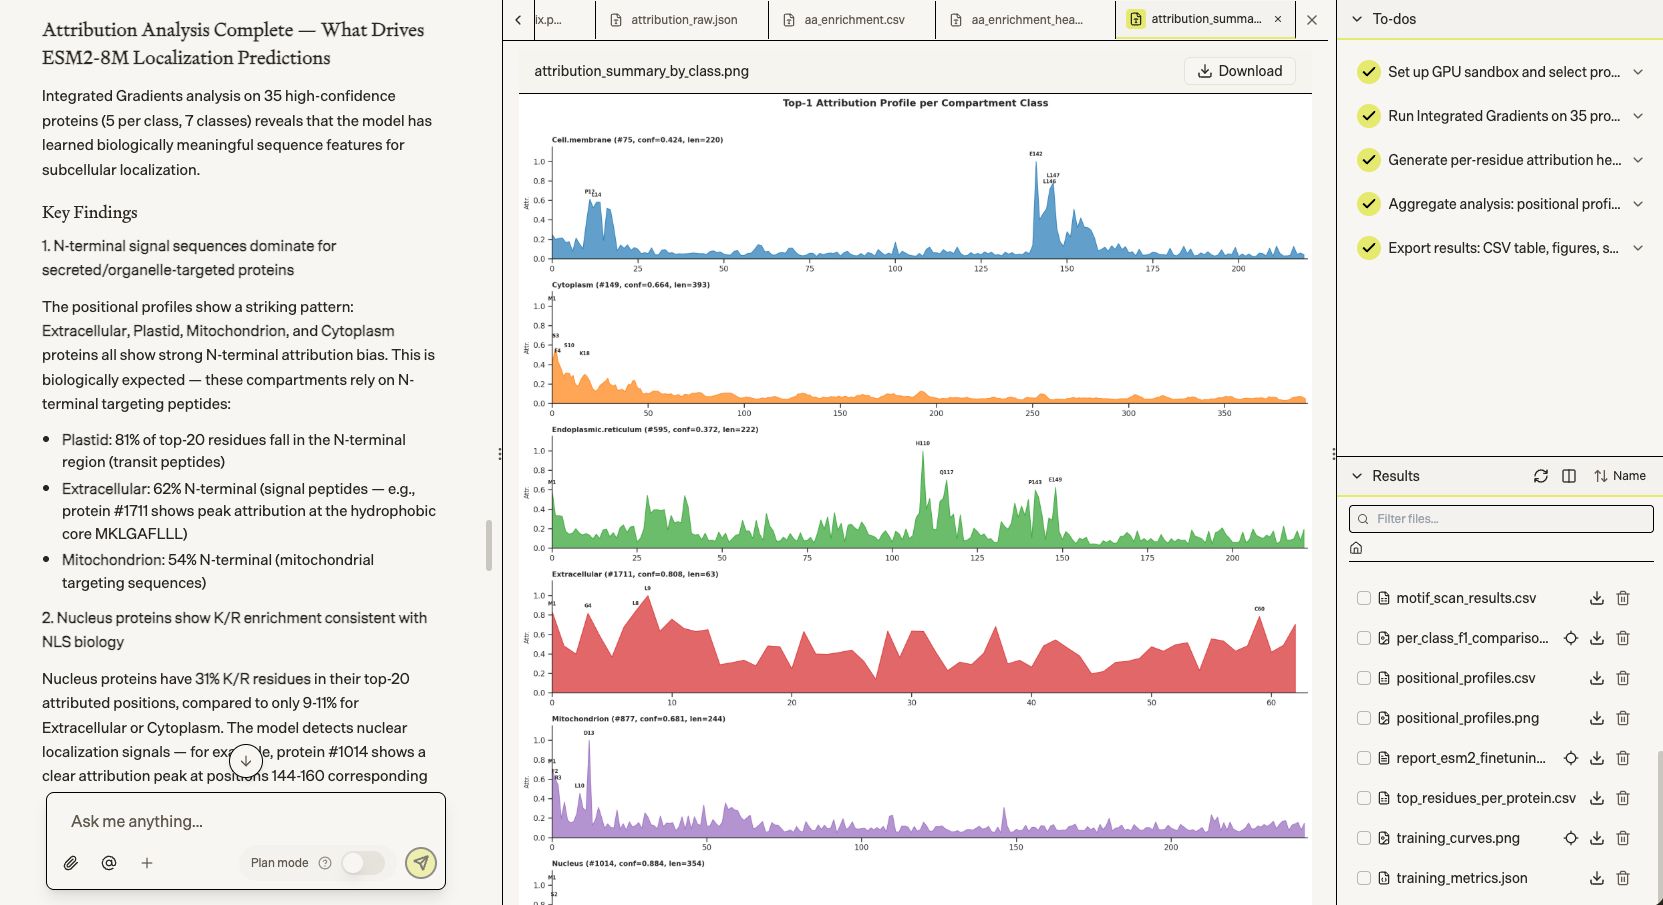This screenshot has width=1663, height=905.
Task: Click the Filter files search field
Action: click(x=1501, y=519)
